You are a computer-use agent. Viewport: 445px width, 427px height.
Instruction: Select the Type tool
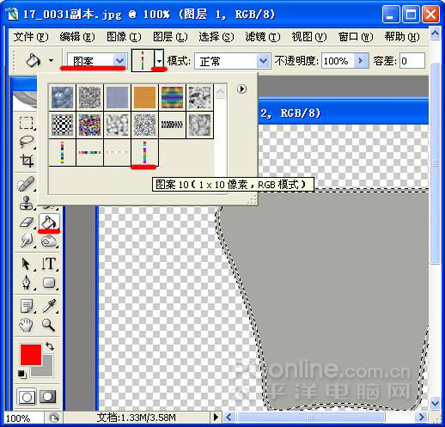(49, 264)
